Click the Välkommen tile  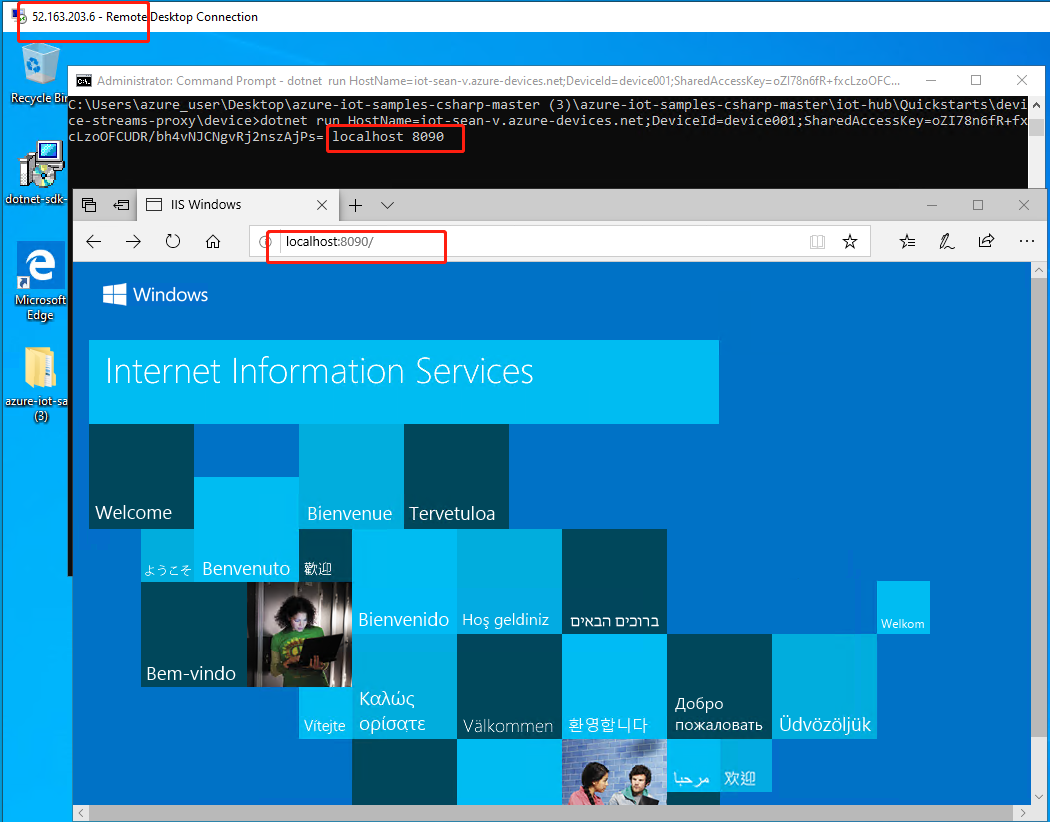(x=509, y=686)
